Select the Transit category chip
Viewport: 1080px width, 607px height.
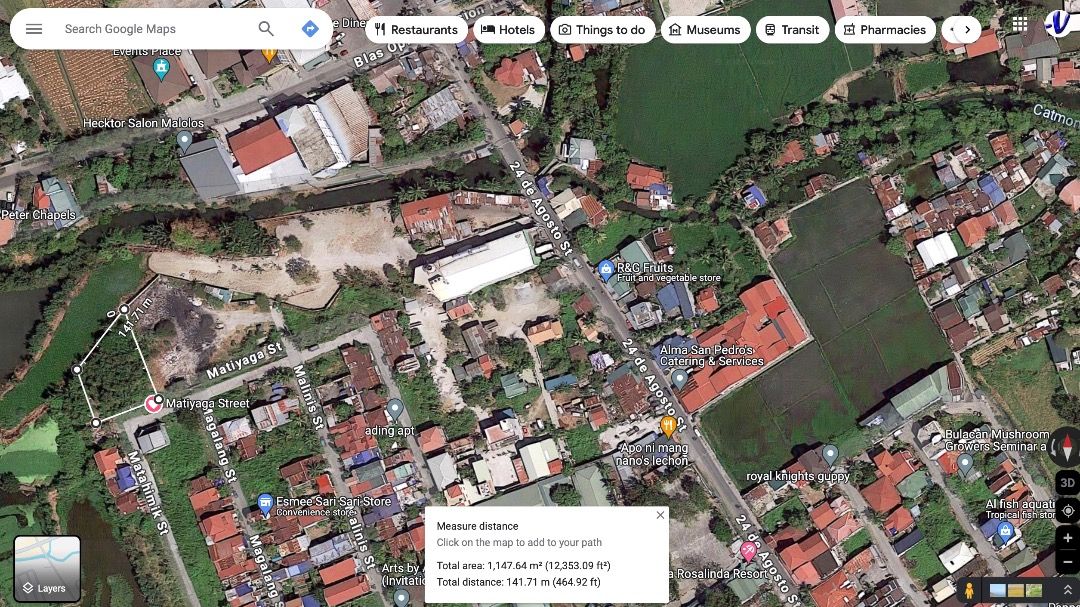tap(793, 29)
